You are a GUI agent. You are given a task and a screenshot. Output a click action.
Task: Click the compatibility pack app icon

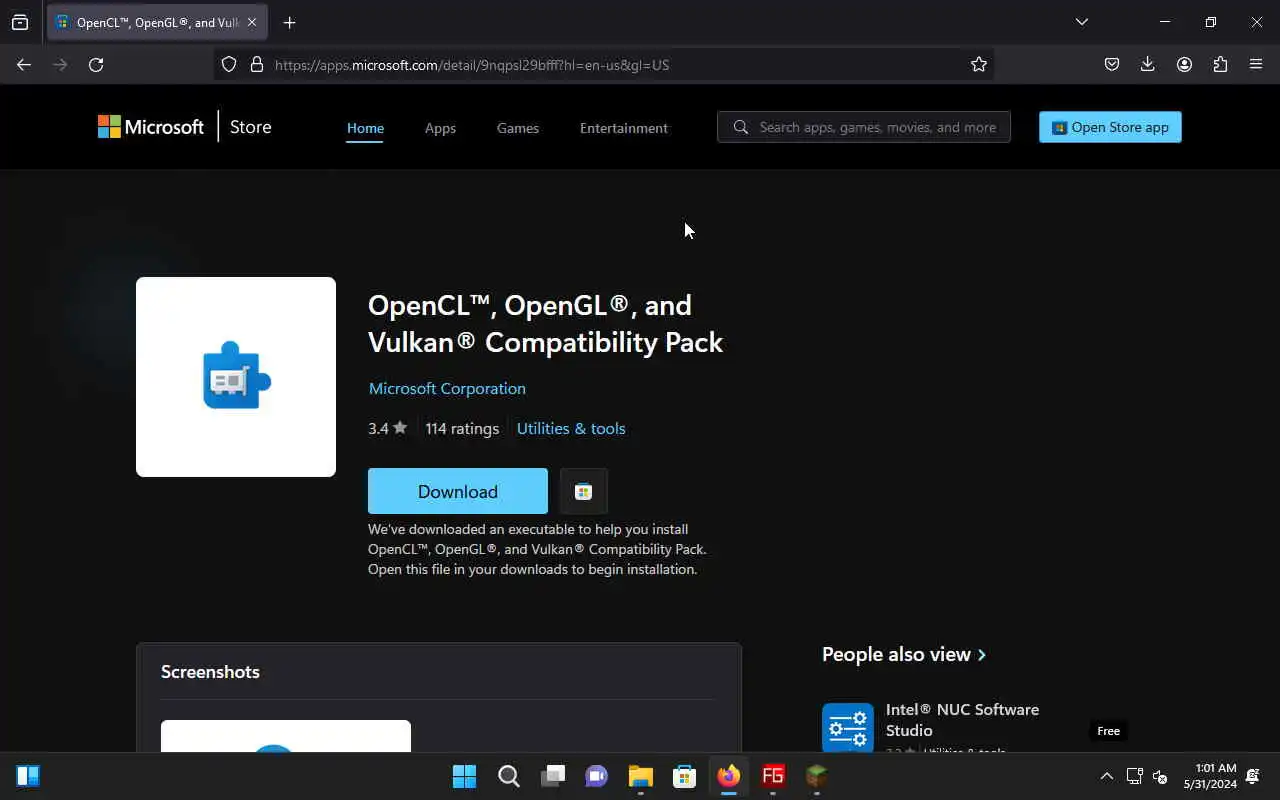pyautogui.click(x=236, y=377)
